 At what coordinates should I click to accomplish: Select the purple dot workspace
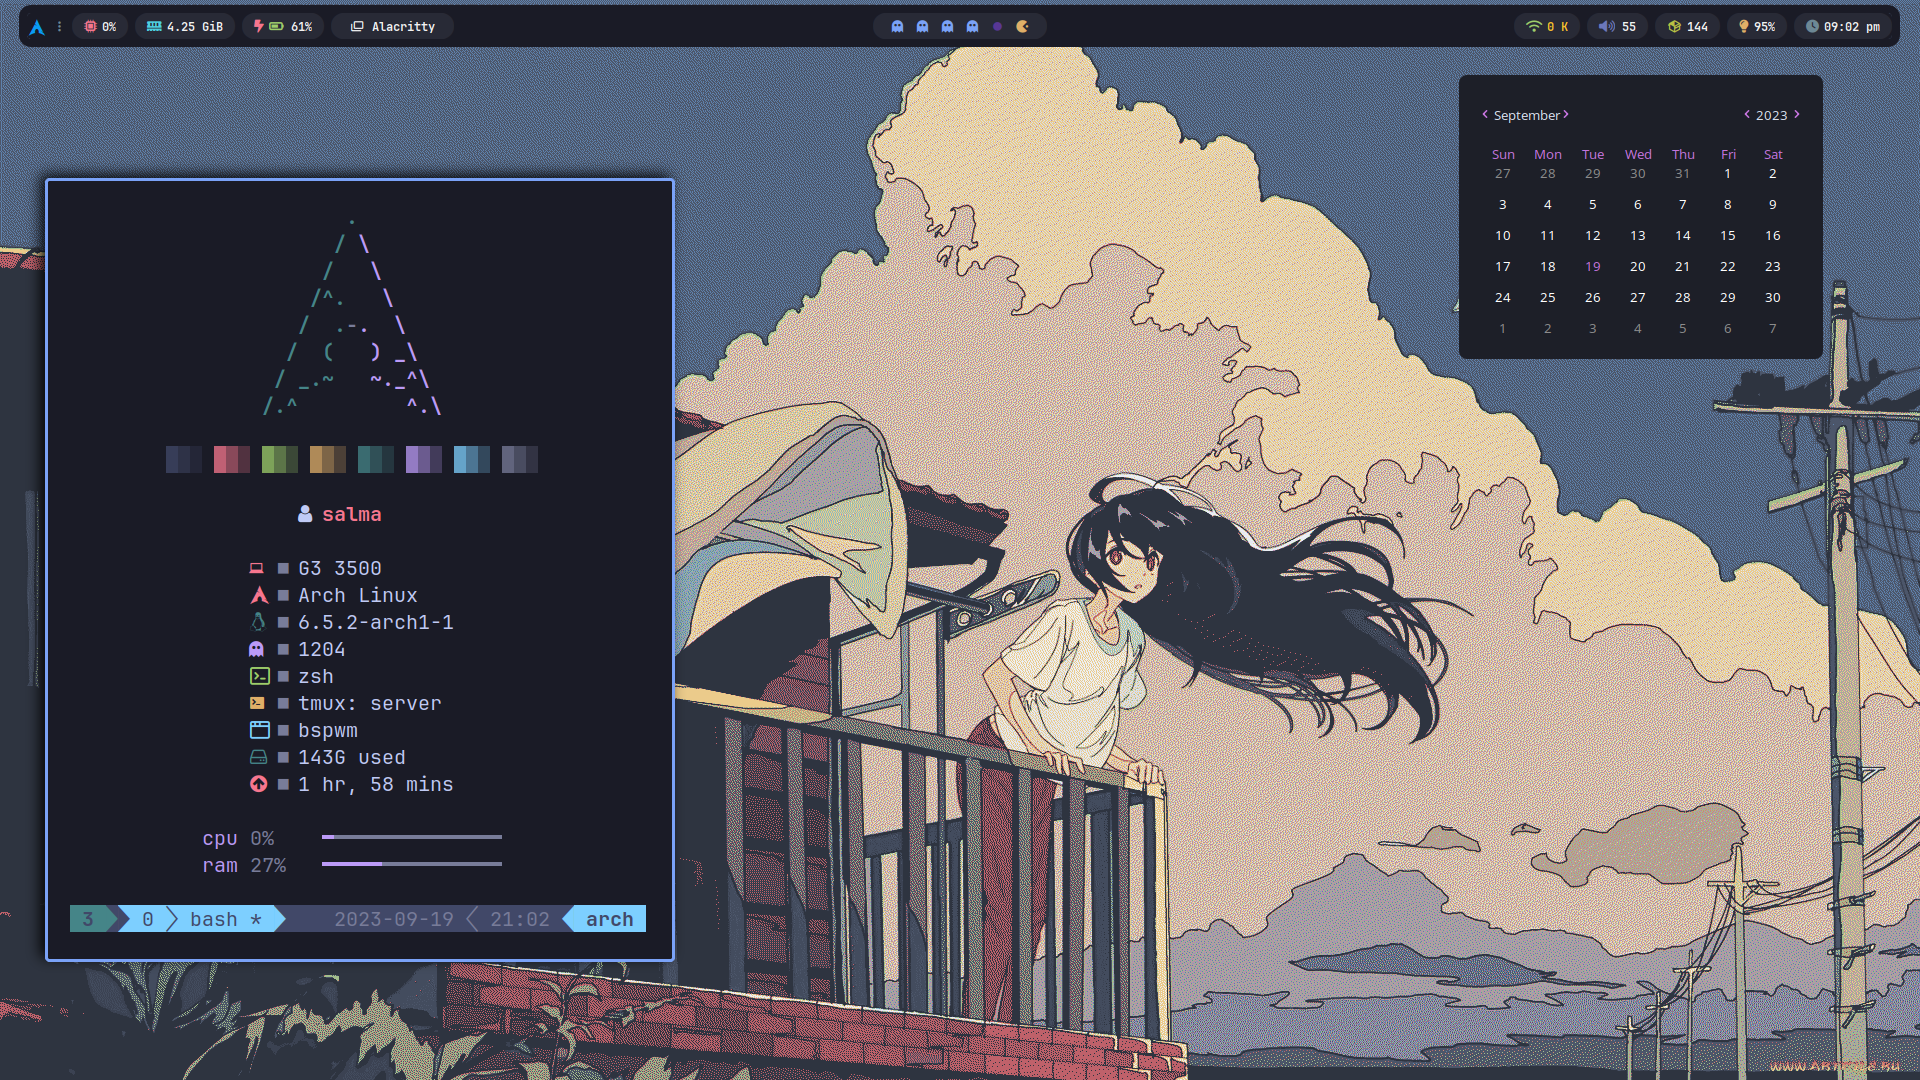coord(997,27)
